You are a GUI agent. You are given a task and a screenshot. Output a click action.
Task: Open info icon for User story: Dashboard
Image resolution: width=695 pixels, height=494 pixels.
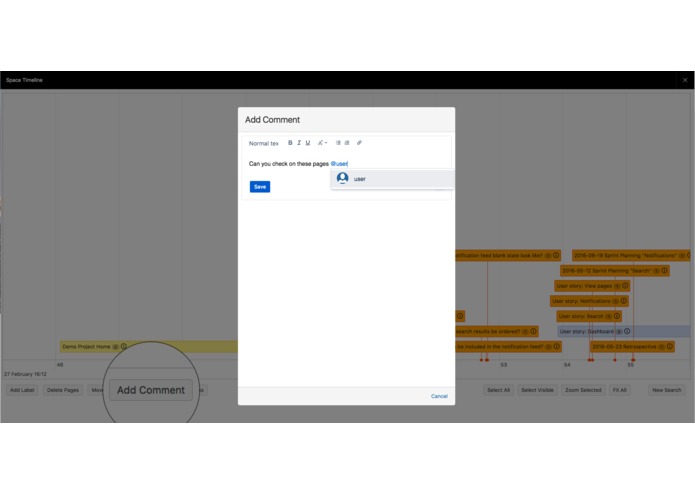pyautogui.click(x=627, y=331)
